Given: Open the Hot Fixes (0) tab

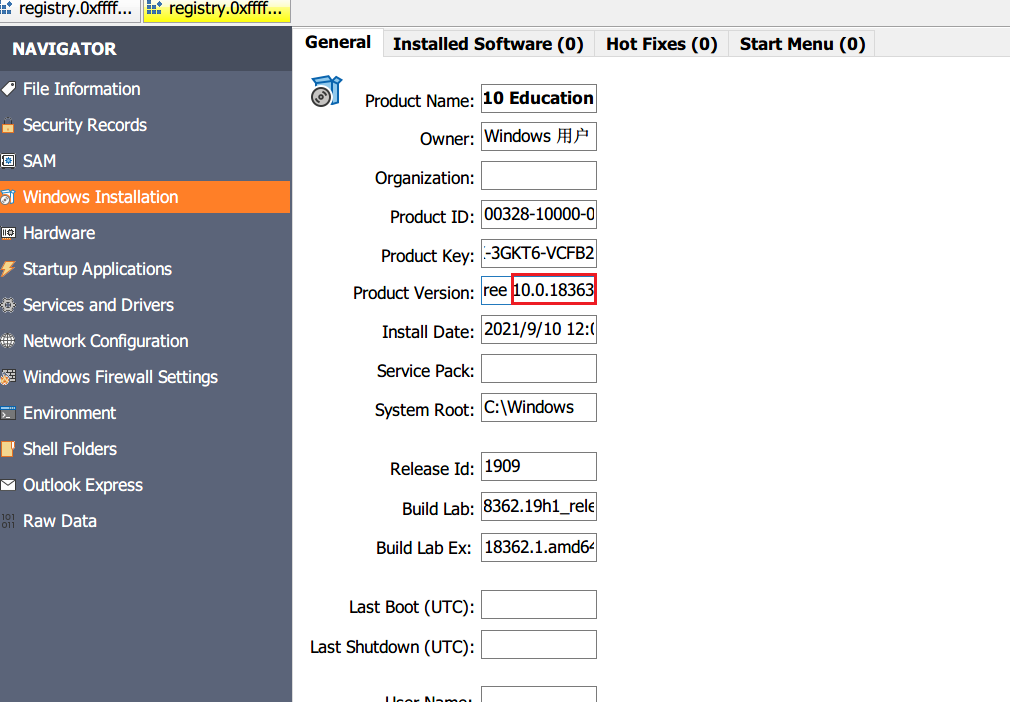Looking at the screenshot, I should [662, 44].
